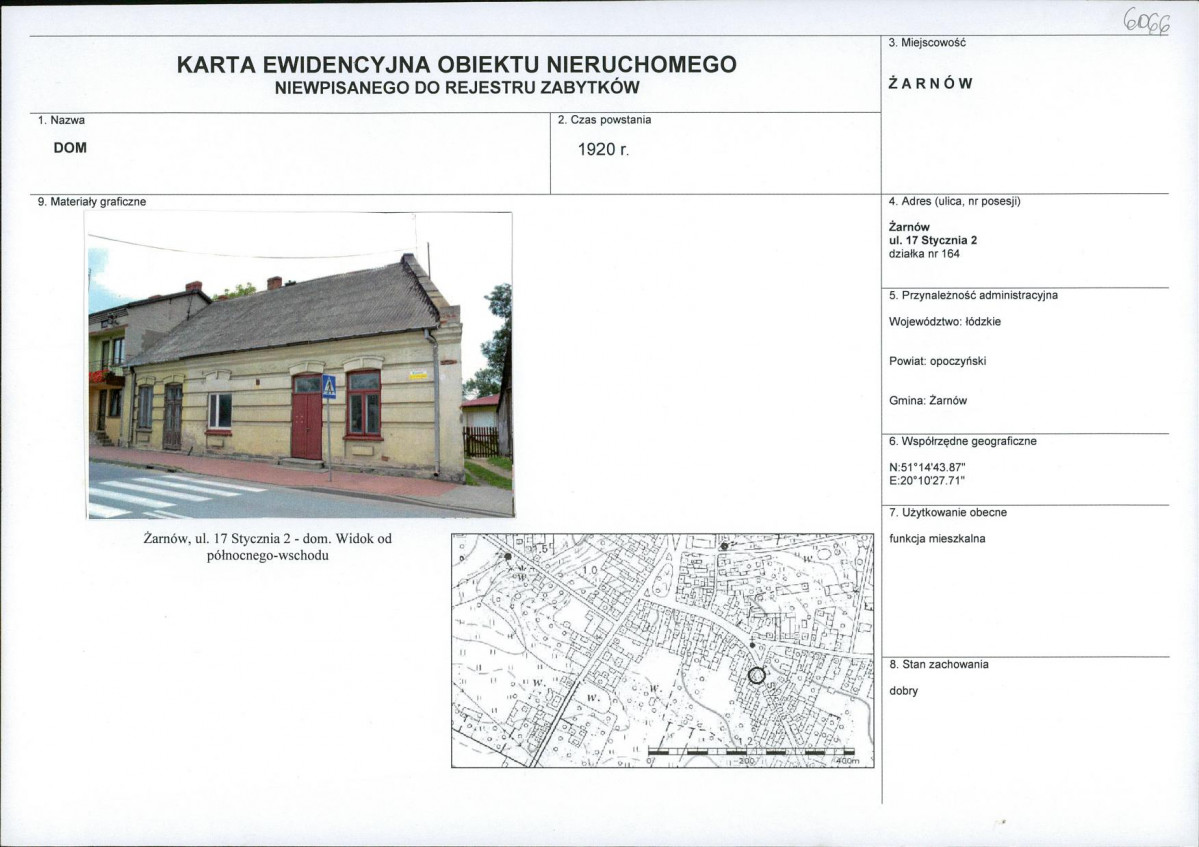
Task: Click the title 'KARTA EWIDENCYJNA OBIEKTU NIERUCHOMEGO'
Action: click(x=457, y=64)
